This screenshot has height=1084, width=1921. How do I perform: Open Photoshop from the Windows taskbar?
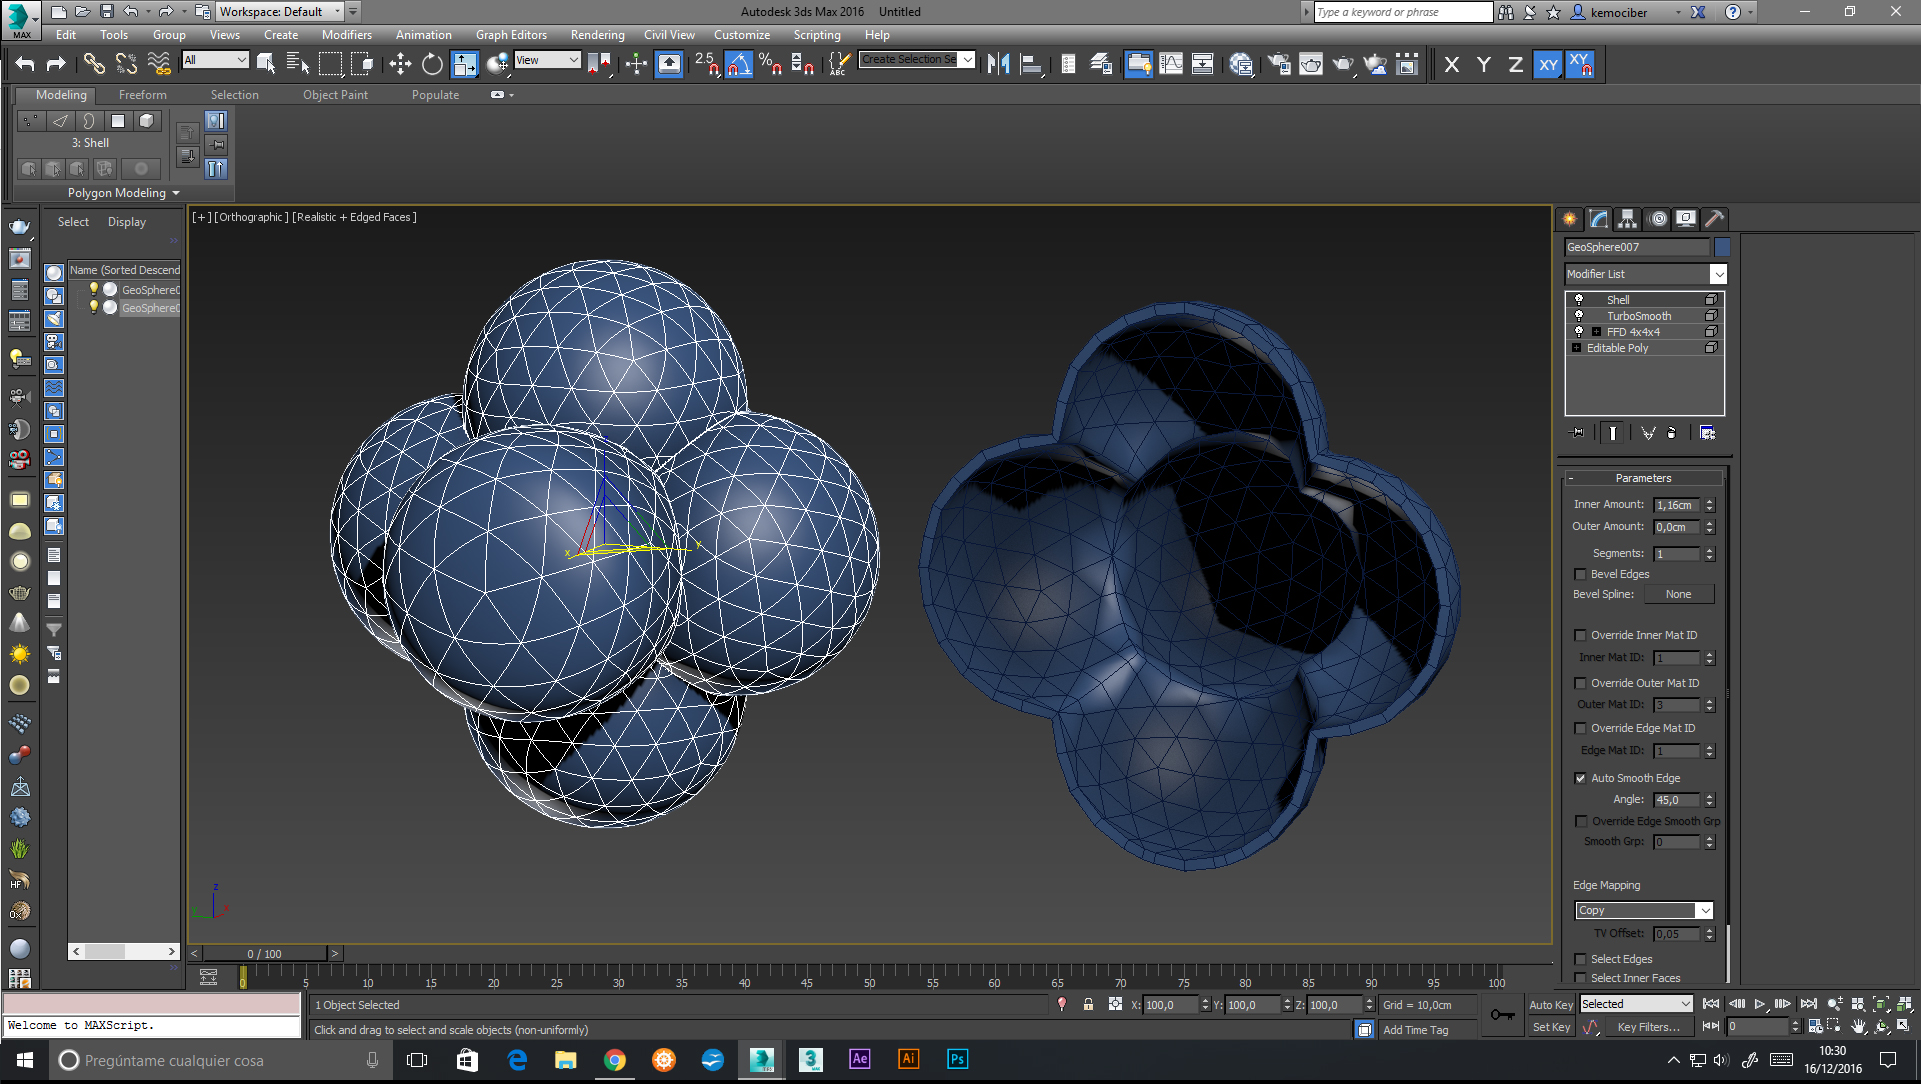pyautogui.click(x=957, y=1059)
